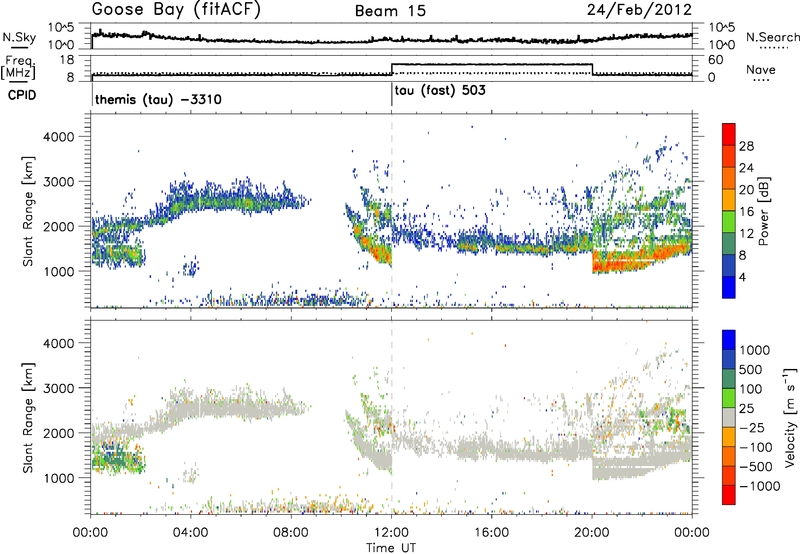
Task: Click the '04:00' time tick label
Action: [x=191, y=533]
